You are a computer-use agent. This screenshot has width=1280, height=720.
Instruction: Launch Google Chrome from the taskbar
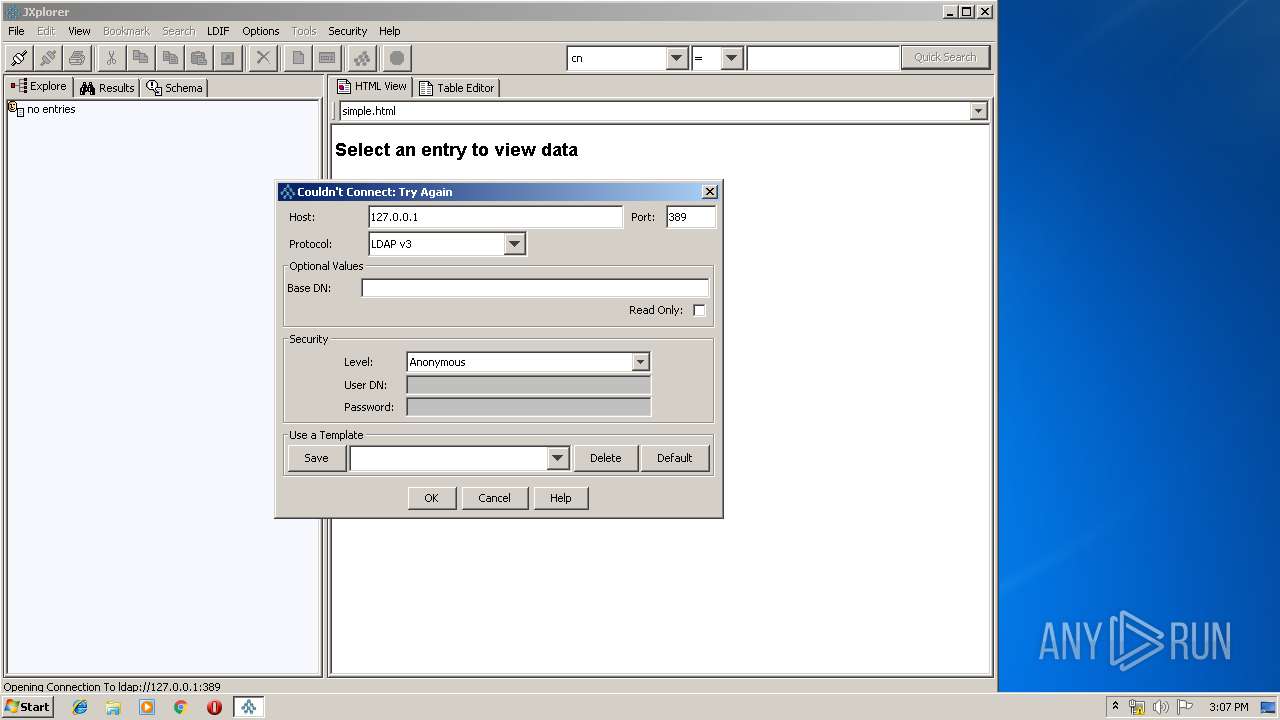(x=180, y=707)
